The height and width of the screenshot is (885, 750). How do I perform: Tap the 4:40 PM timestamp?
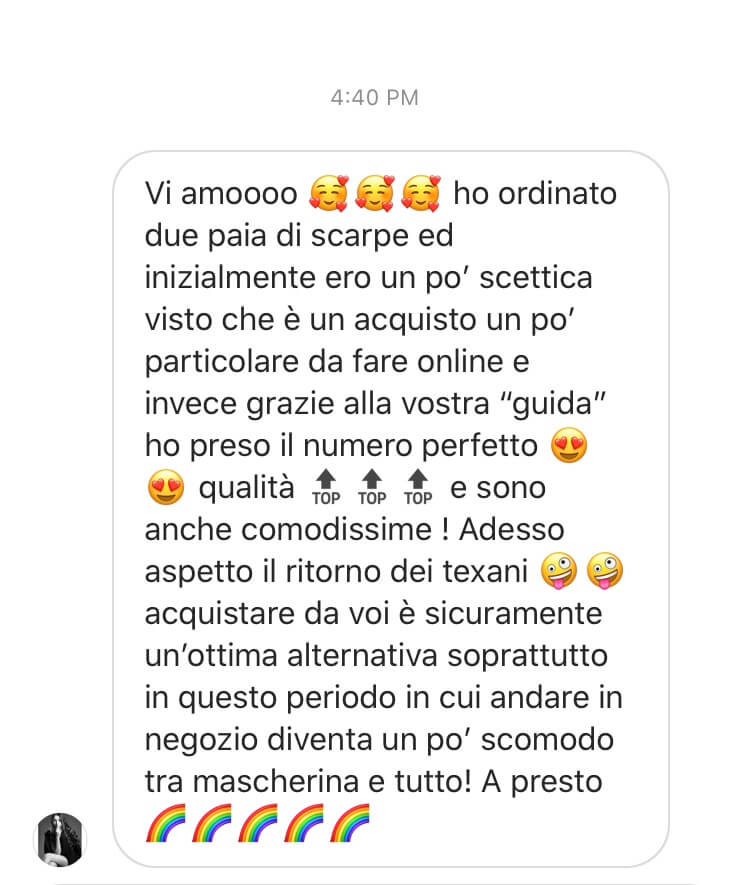[375, 98]
